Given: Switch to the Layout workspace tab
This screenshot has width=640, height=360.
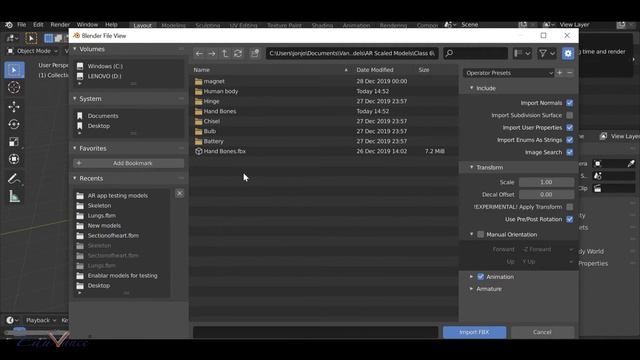Looking at the screenshot, I should click(142, 25).
